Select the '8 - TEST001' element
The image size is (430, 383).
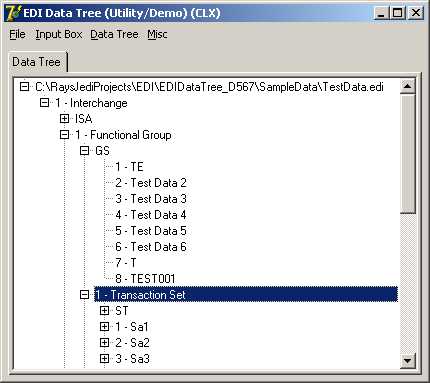pyautogui.click(x=145, y=279)
